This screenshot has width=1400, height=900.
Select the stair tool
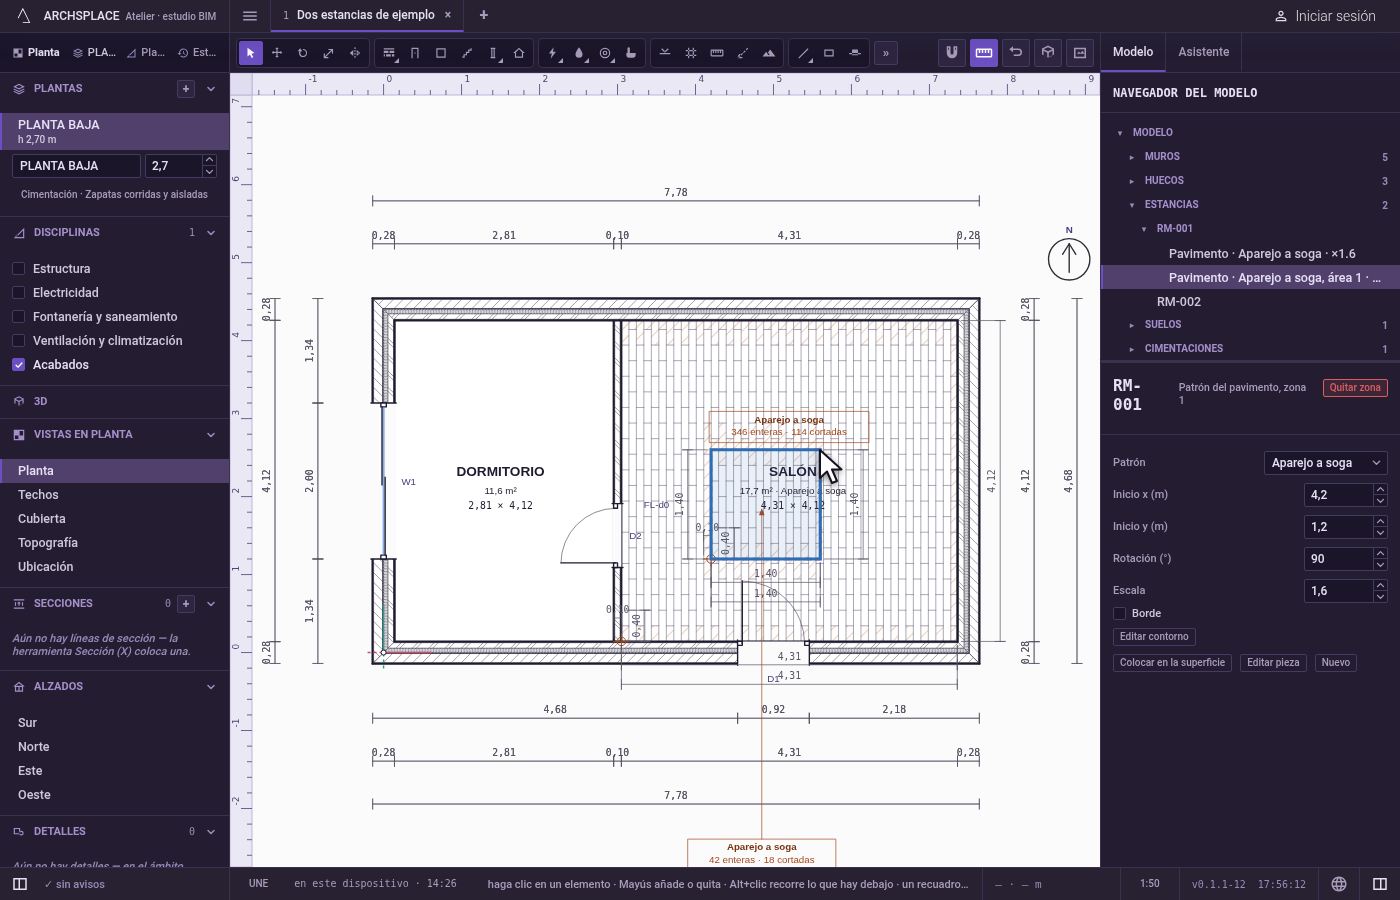click(x=467, y=53)
